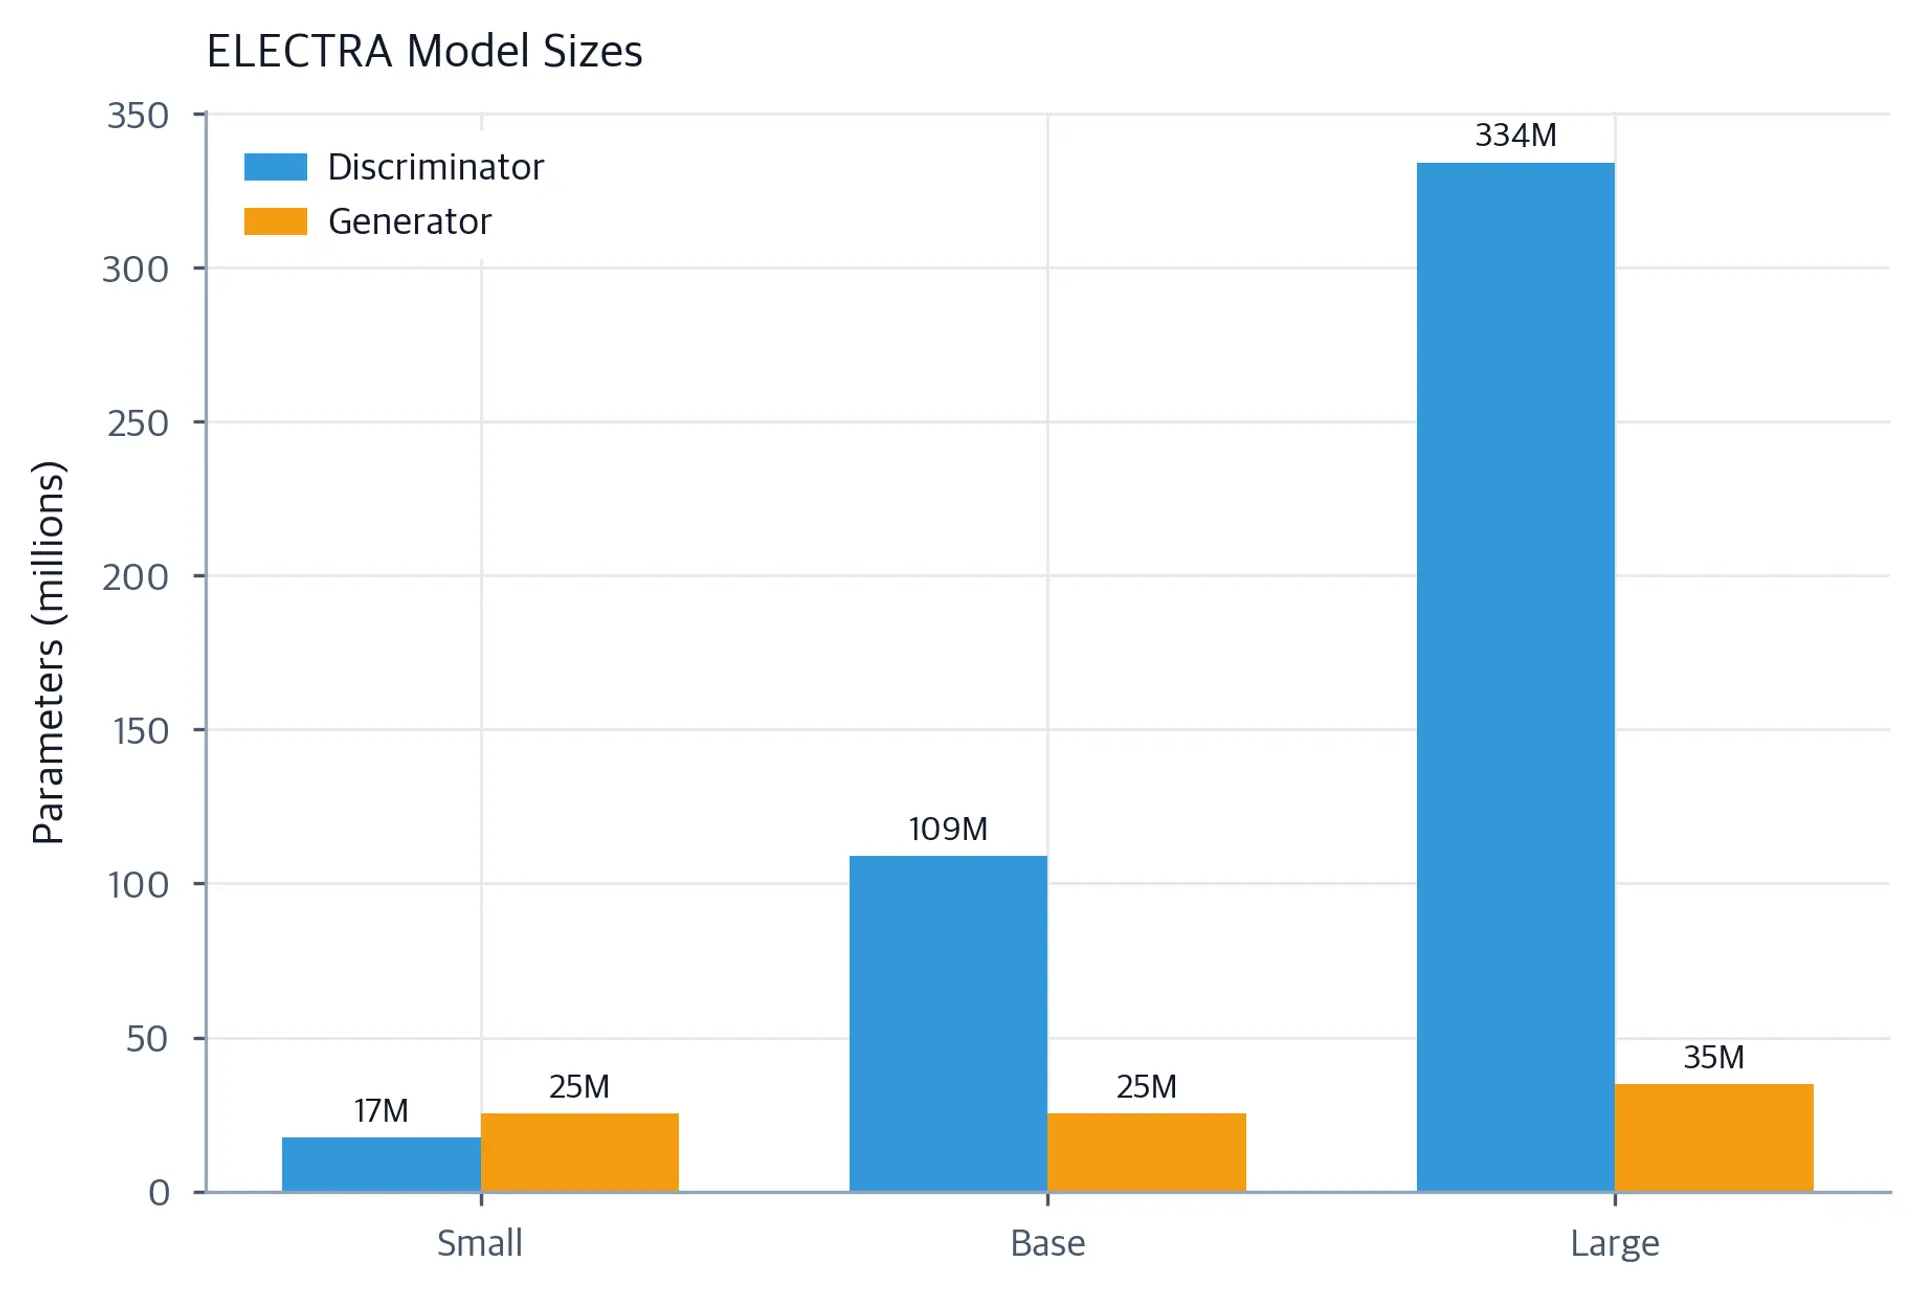The image size is (1920, 1292).
Task: Click the 'Generator' legend label
Action: [x=409, y=221]
